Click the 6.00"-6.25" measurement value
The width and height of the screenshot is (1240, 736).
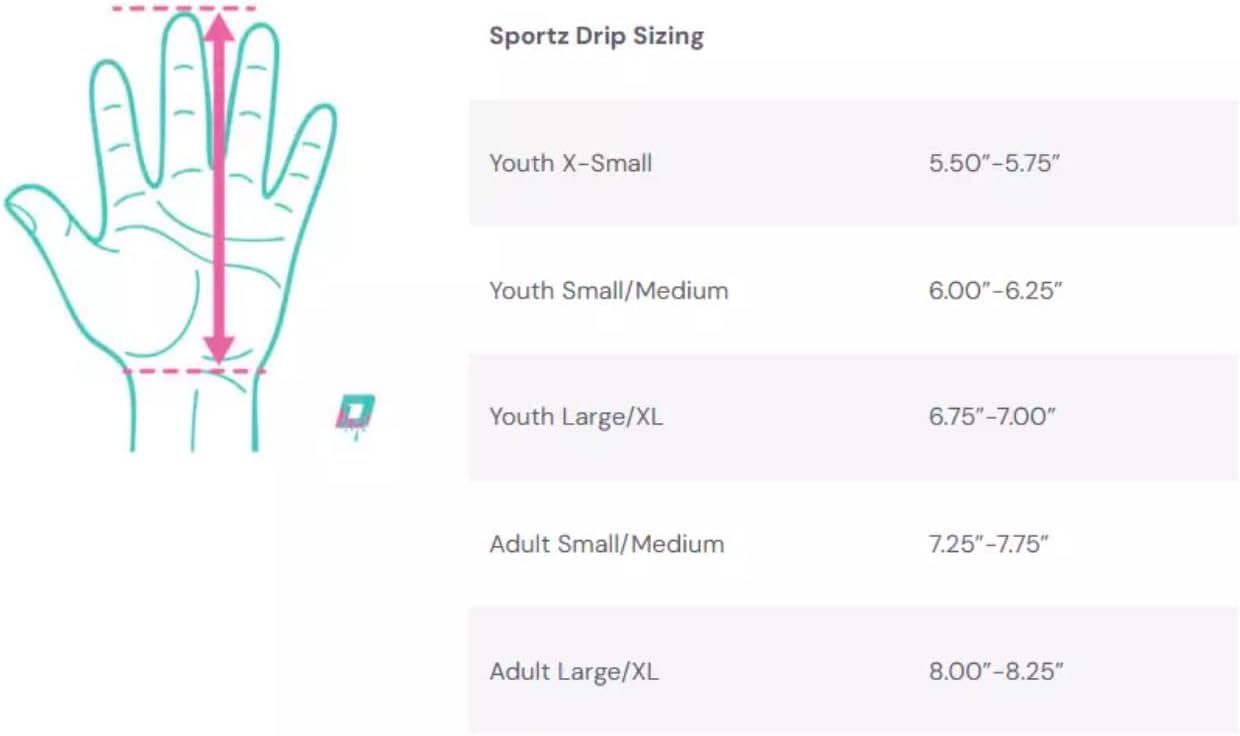995,291
